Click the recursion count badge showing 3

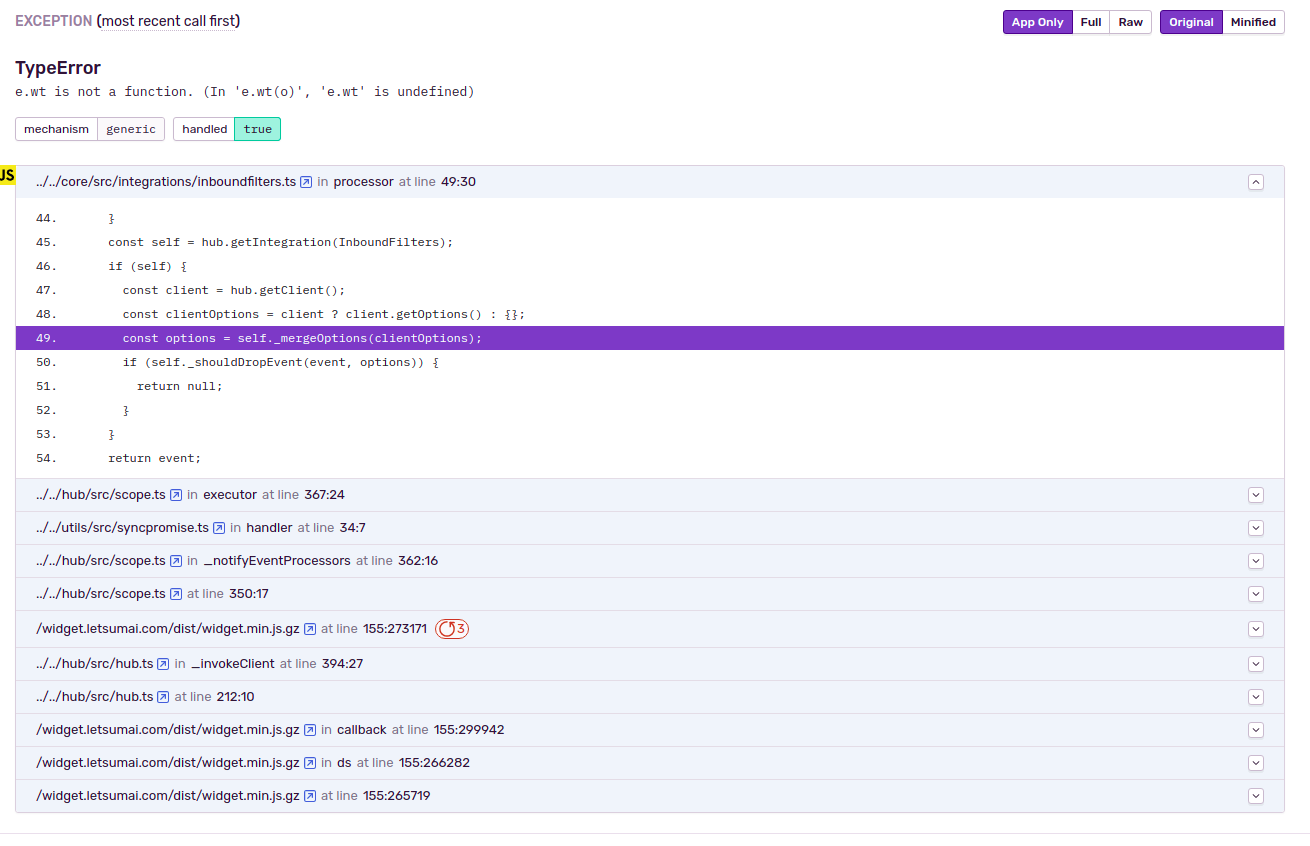click(x=452, y=629)
